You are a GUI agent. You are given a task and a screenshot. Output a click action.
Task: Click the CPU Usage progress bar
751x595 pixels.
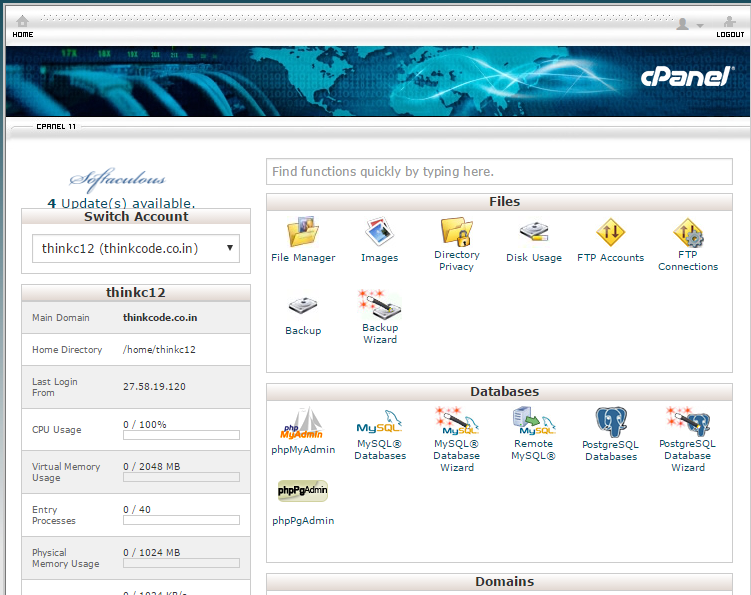pos(181,435)
